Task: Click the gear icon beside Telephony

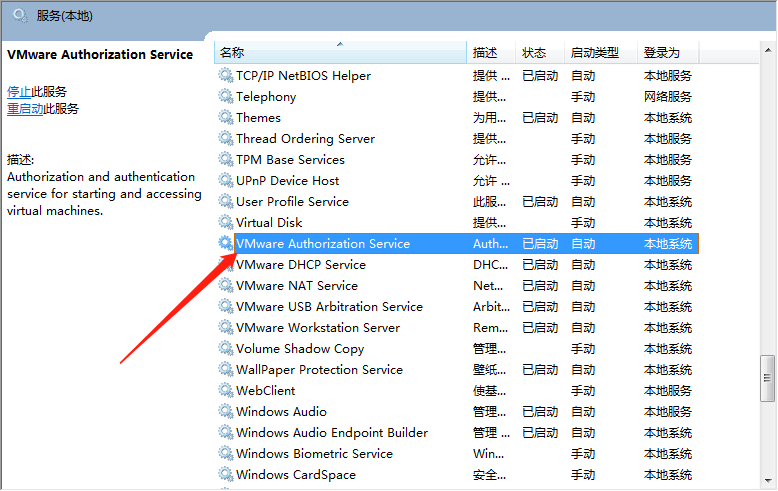Action: pos(226,96)
